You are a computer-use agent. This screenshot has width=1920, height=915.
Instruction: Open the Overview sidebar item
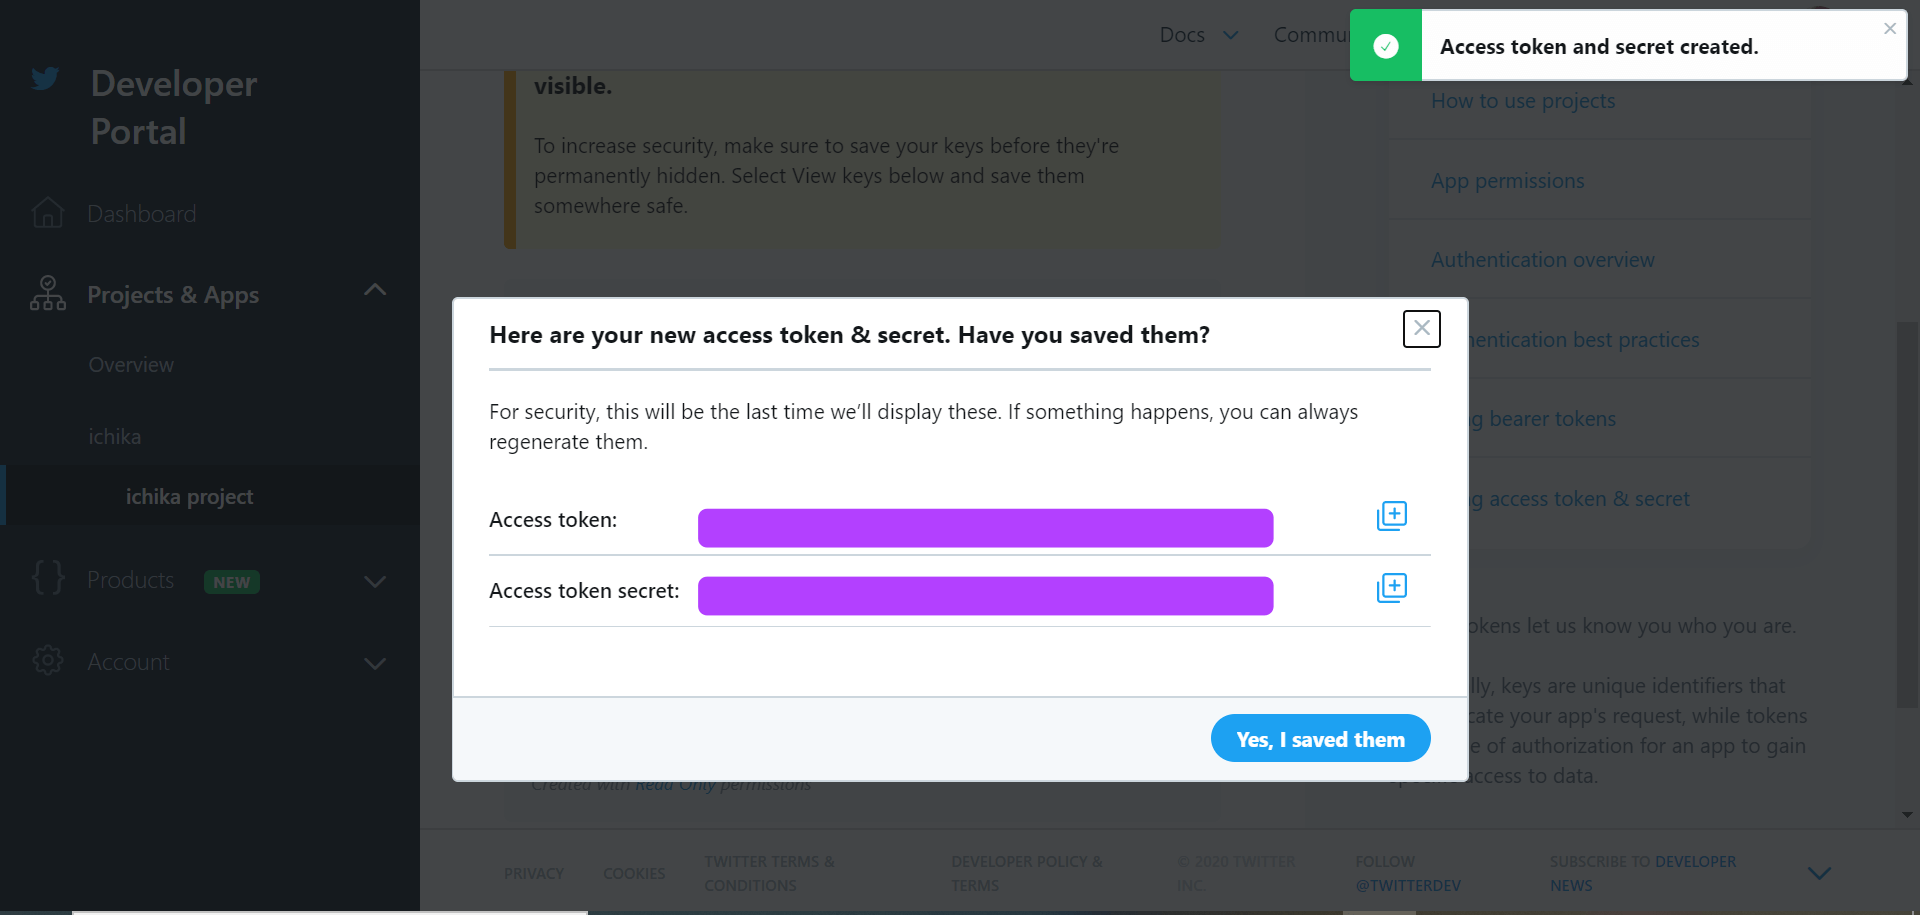(131, 365)
